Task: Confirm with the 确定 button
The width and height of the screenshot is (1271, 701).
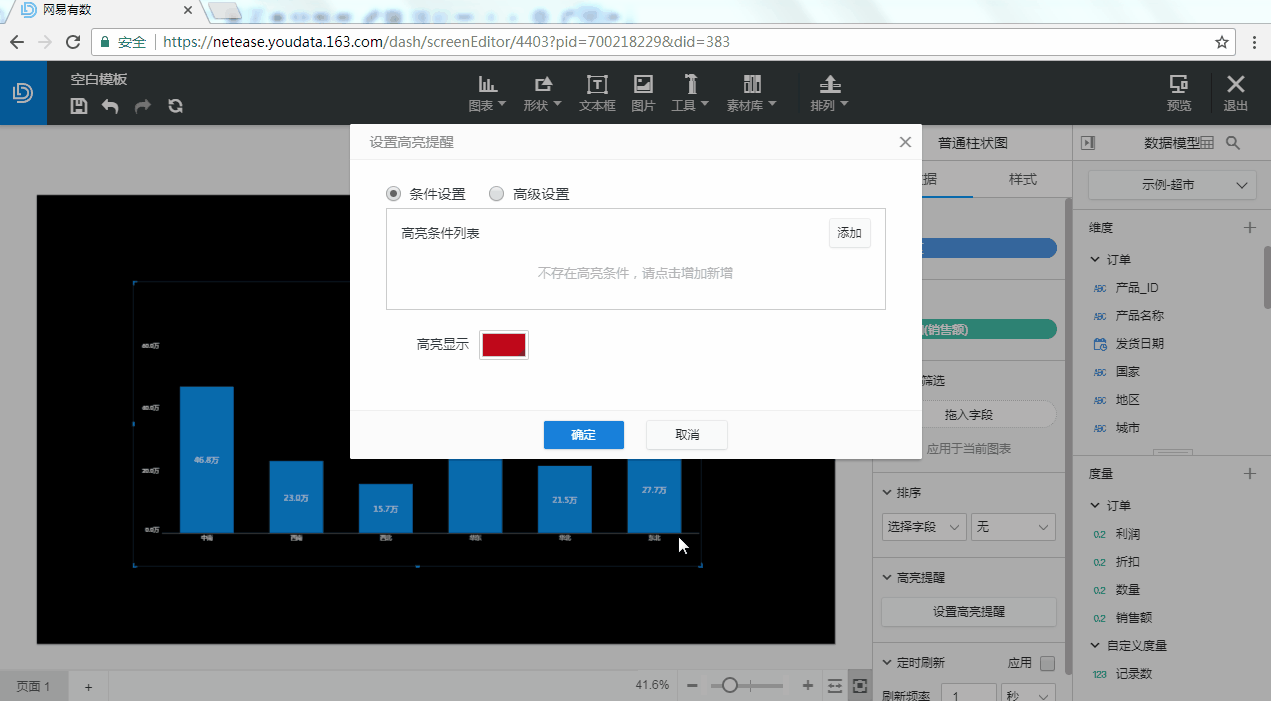Action: [584, 435]
